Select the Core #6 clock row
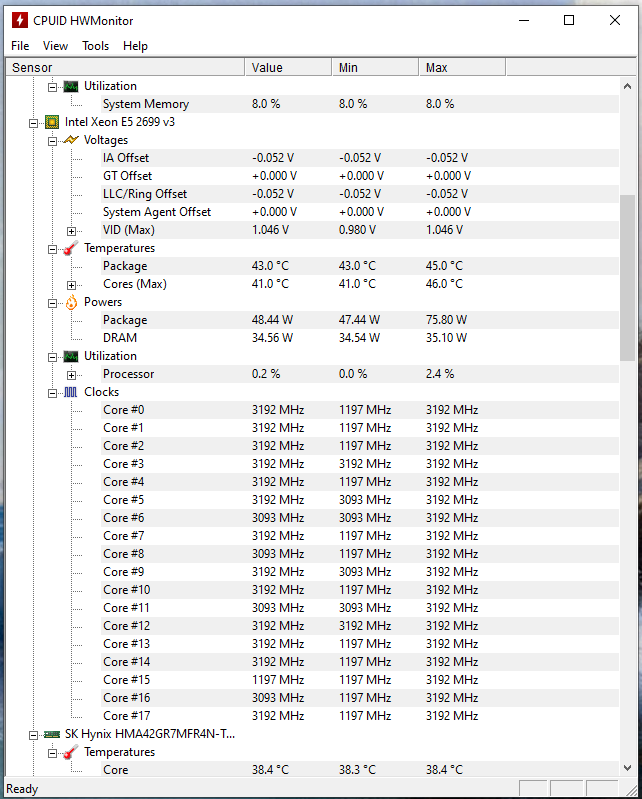642x799 pixels. [x=360, y=518]
